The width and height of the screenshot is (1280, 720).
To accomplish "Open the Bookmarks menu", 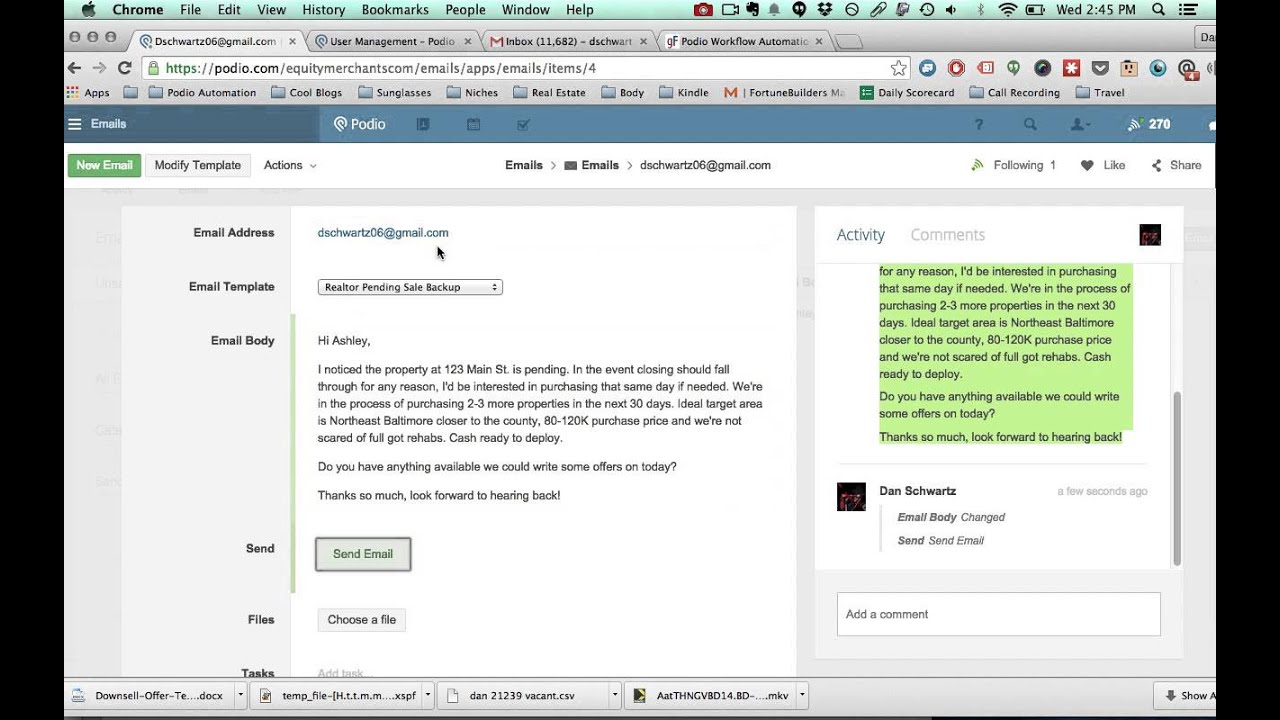I will point(395,10).
